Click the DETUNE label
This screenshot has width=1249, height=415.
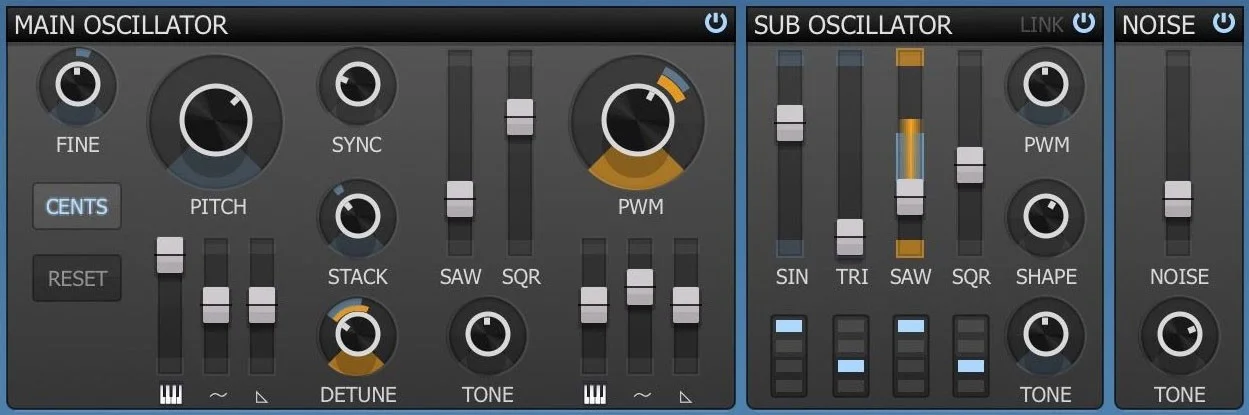click(358, 395)
